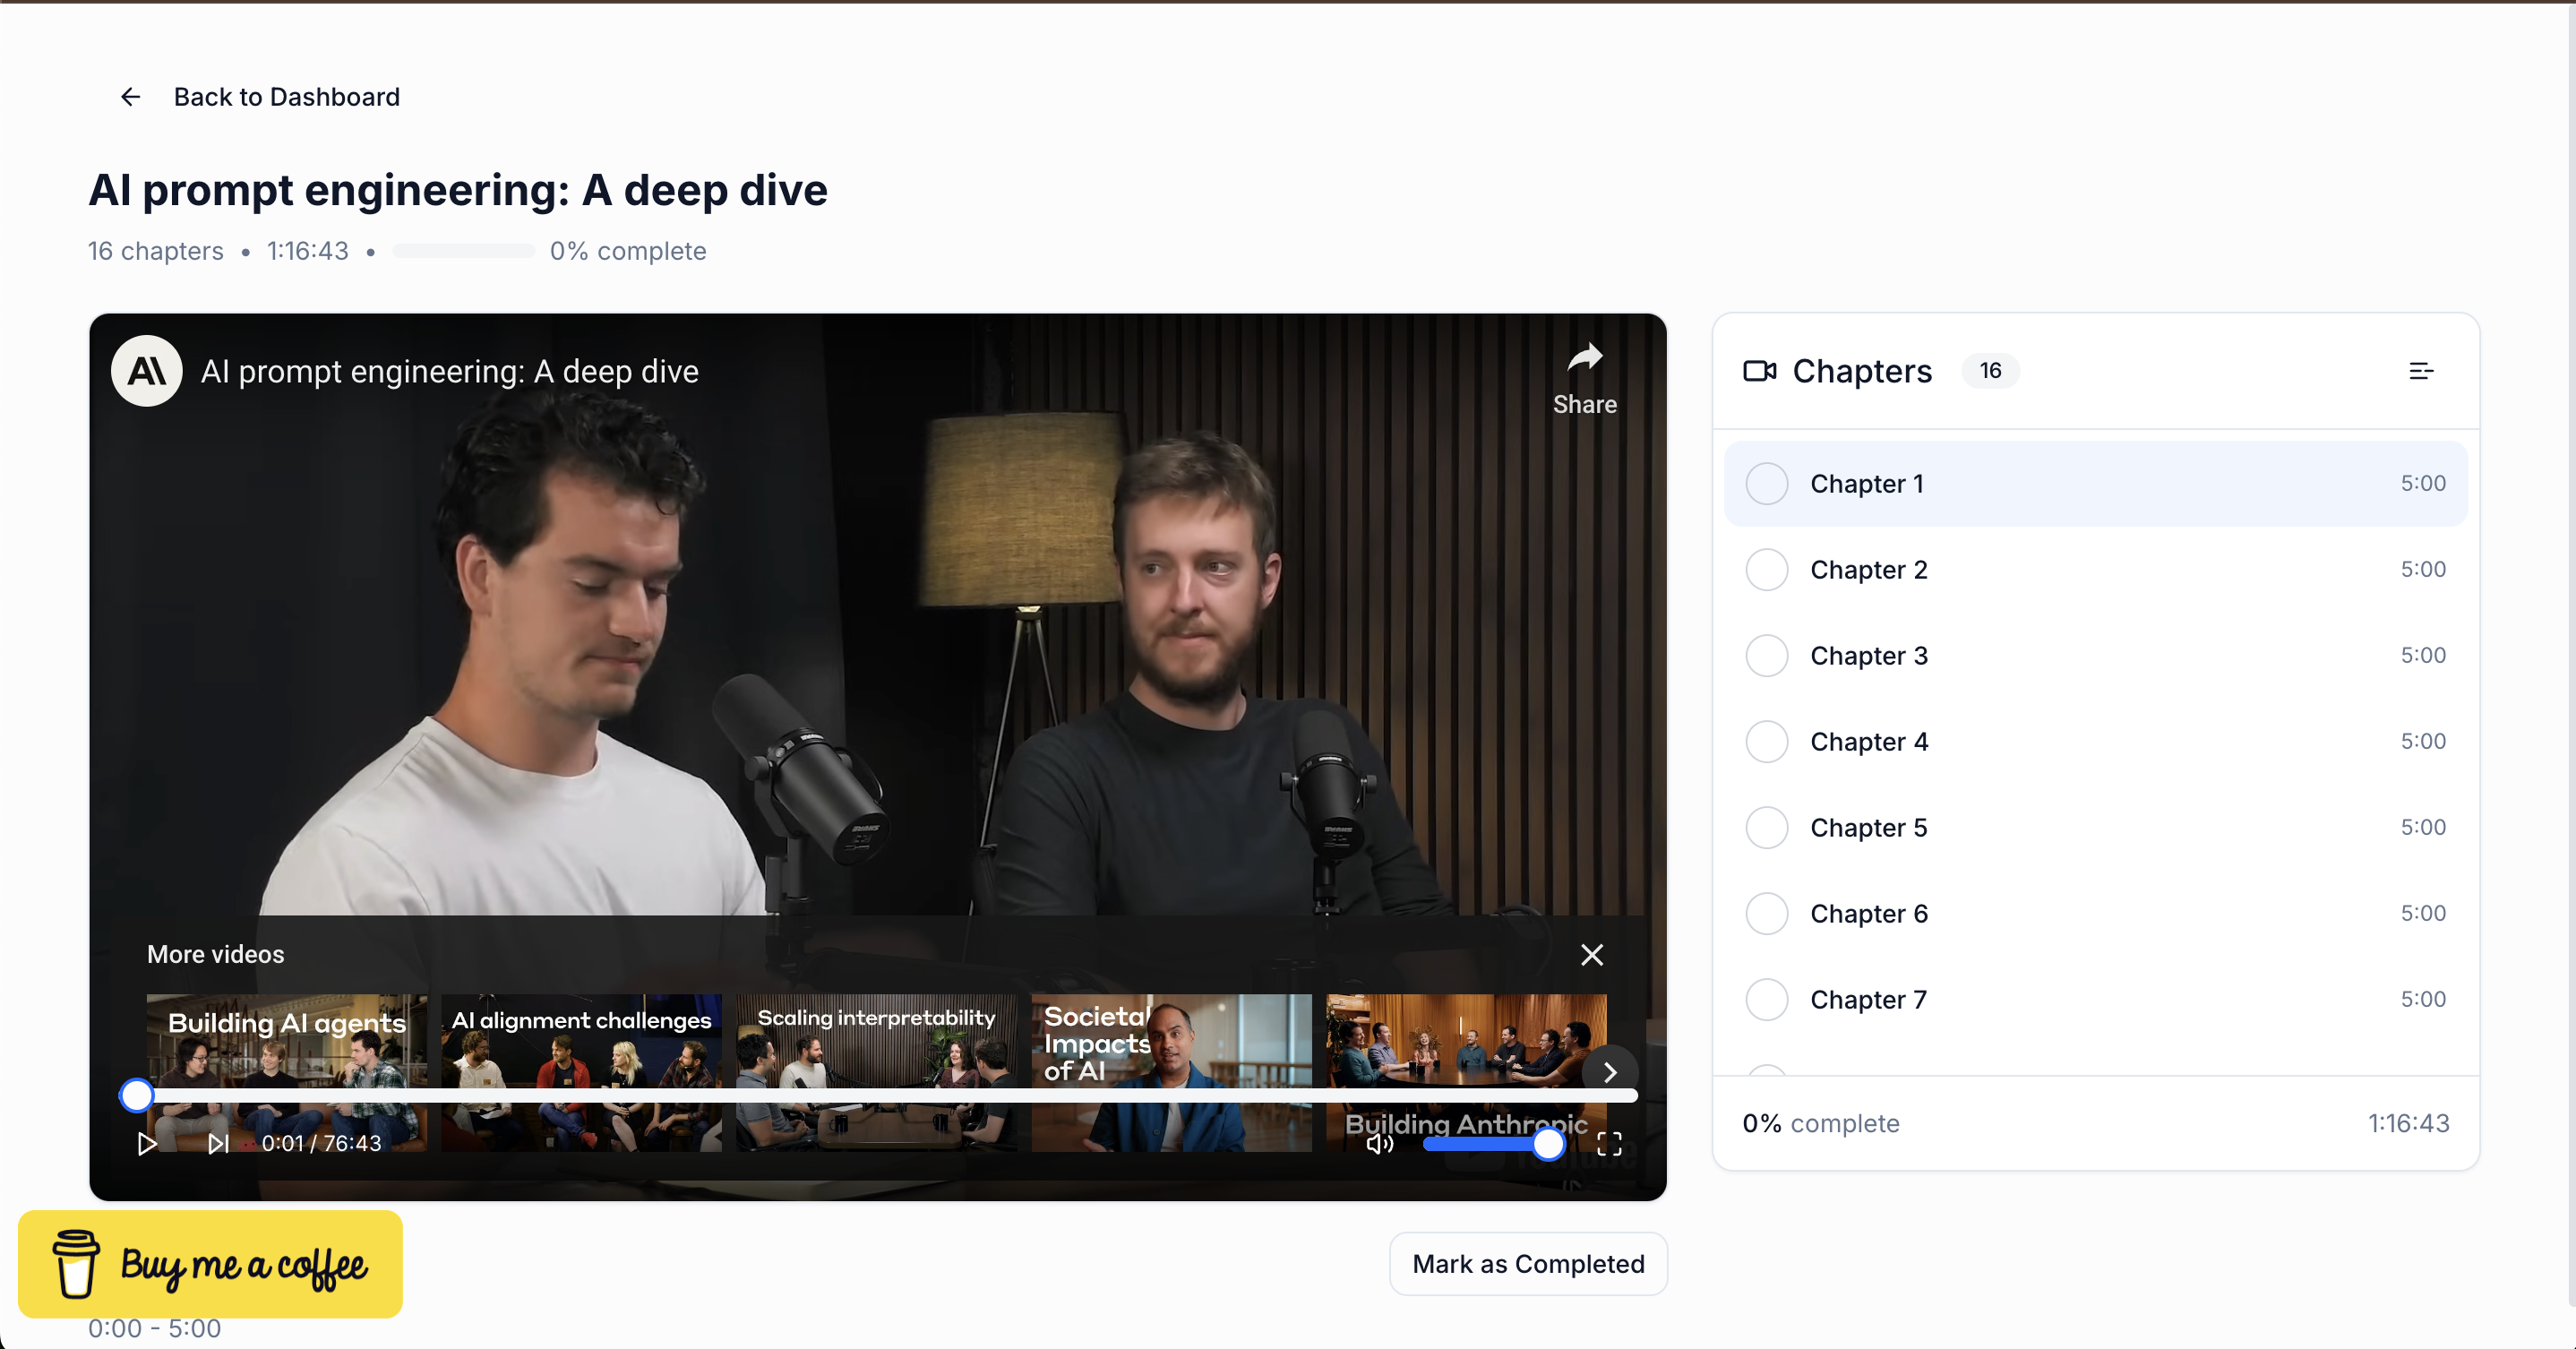Screen dimensions: 2576x1349
Task: Adjust the video volume slider
Action: tap(1490, 1143)
